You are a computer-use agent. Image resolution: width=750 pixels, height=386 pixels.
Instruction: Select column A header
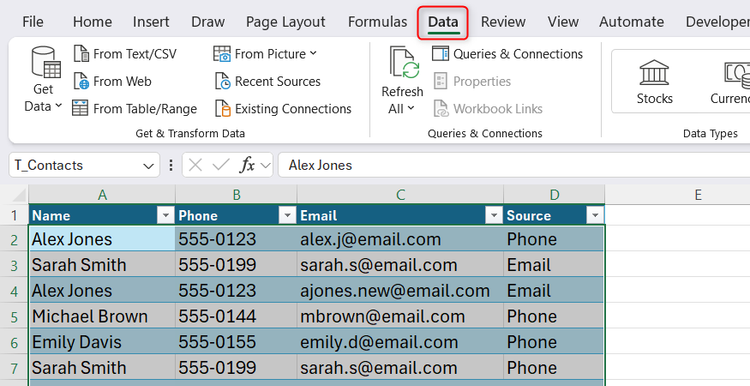[102, 195]
